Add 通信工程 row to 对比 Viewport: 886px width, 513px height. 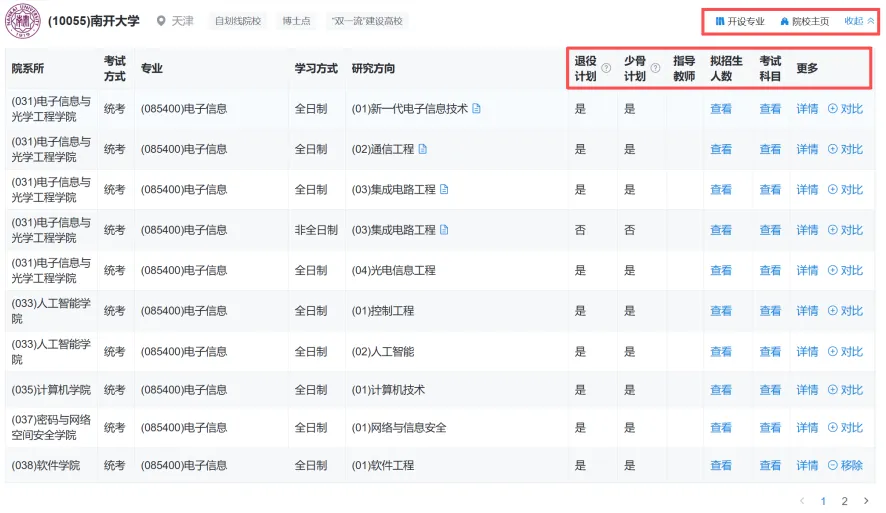pos(845,149)
